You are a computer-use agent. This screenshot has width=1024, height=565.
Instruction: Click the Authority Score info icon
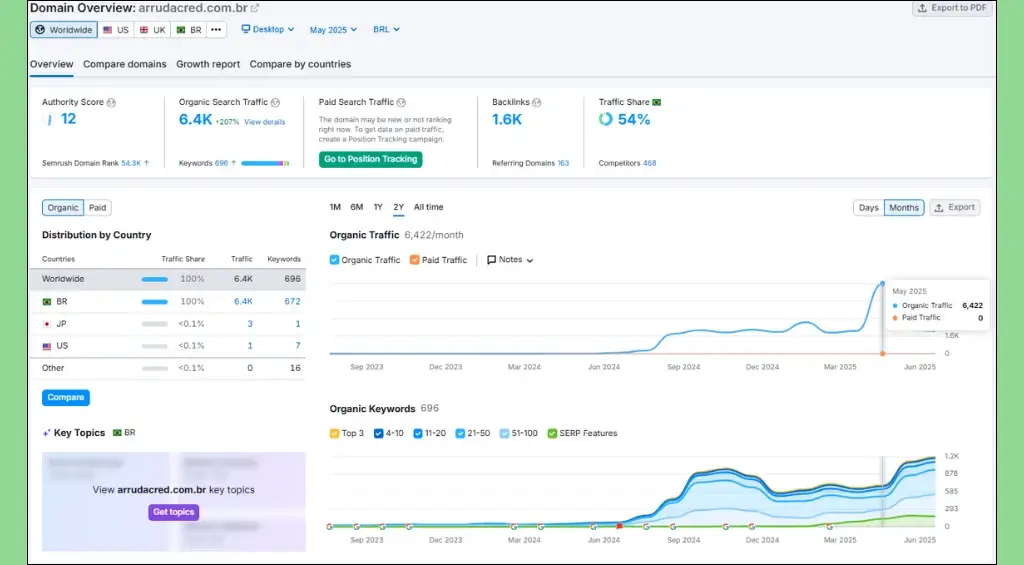(111, 103)
